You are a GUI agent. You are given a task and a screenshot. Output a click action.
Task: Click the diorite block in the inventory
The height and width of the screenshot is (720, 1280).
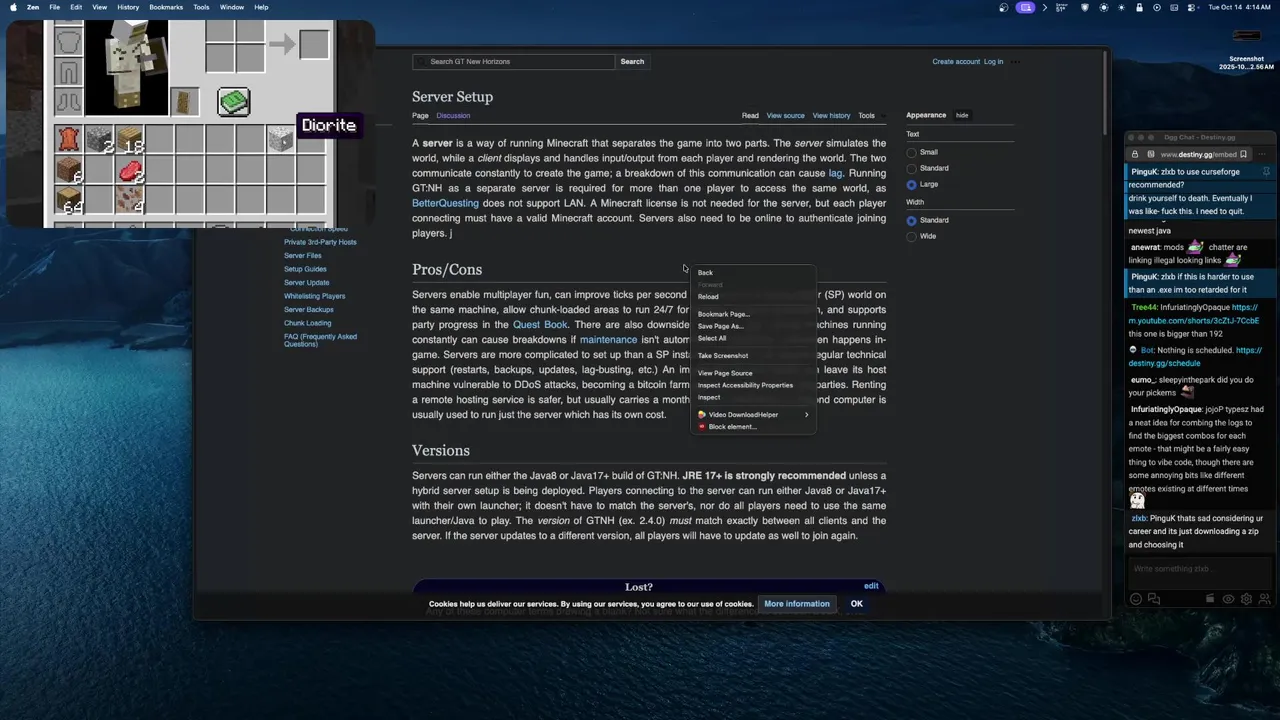tap(280, 140)
